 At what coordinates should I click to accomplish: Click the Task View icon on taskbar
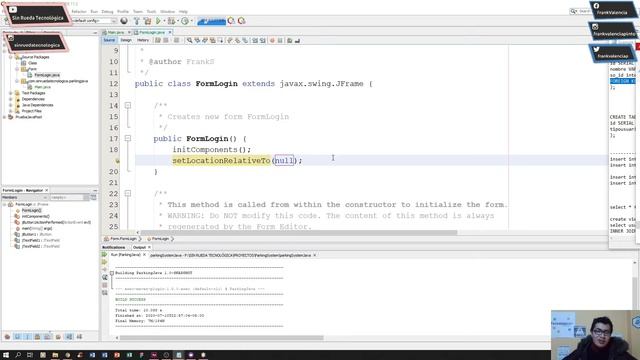[x=30, y=355]
